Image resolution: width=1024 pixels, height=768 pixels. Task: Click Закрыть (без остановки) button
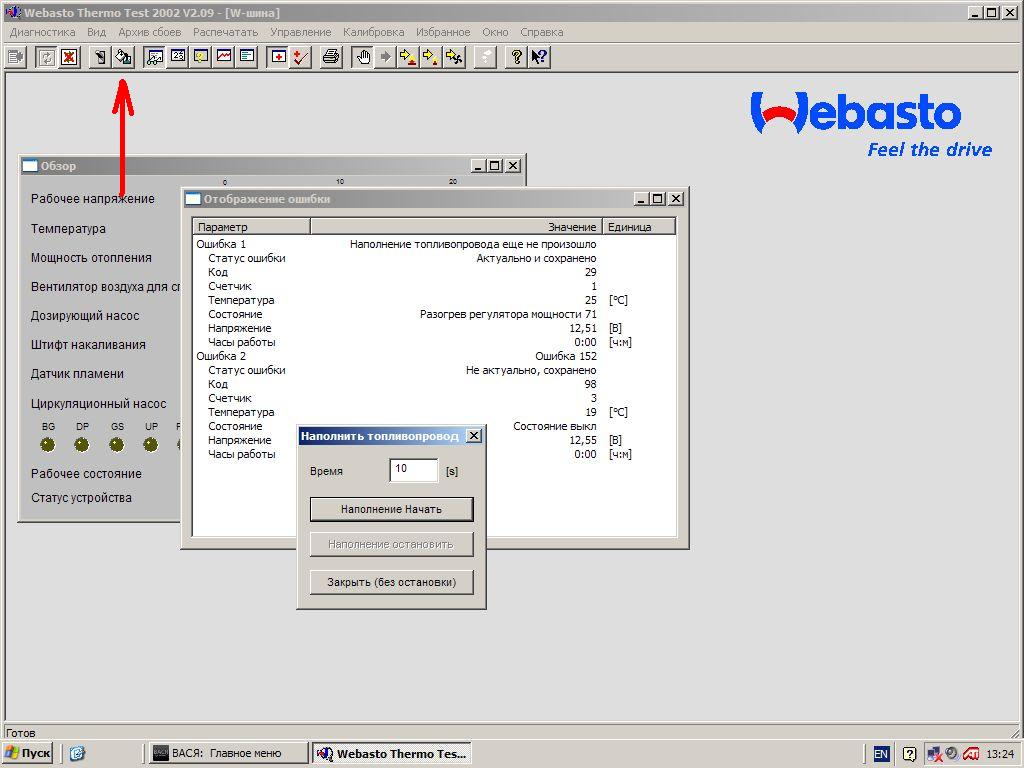click(391, 582)
